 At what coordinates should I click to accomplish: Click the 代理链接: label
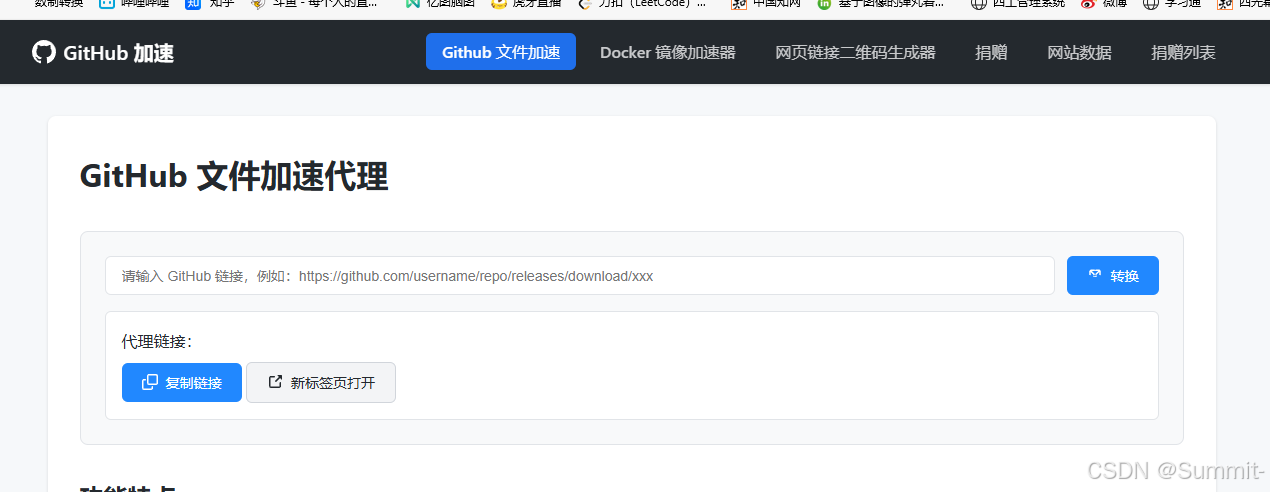[x=157, y=341]
